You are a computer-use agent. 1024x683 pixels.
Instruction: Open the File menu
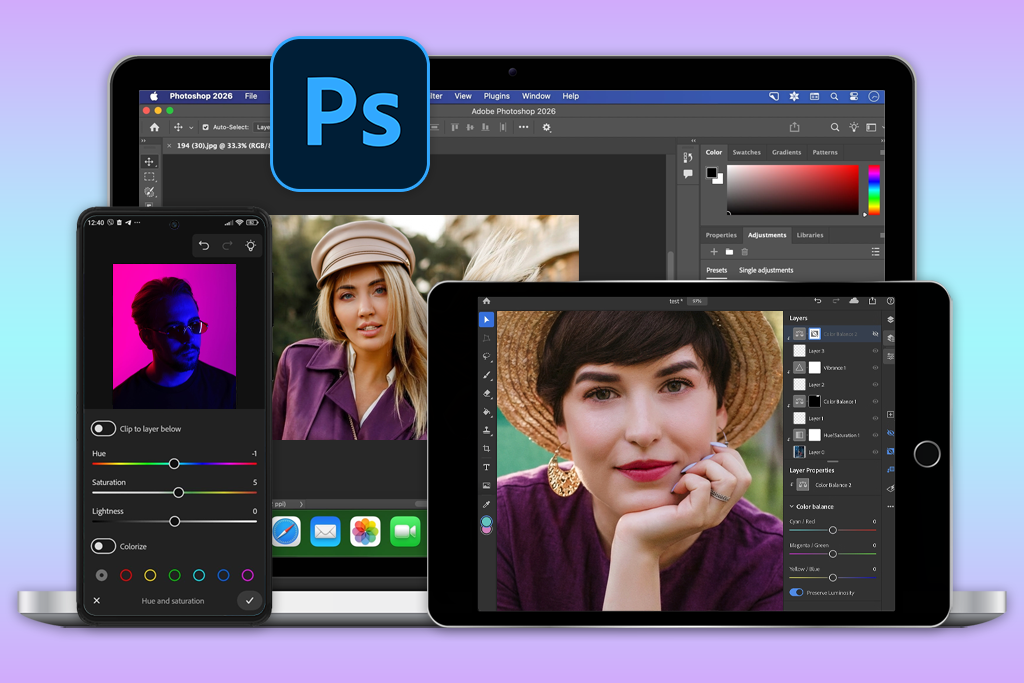click(x=251, y=96)
